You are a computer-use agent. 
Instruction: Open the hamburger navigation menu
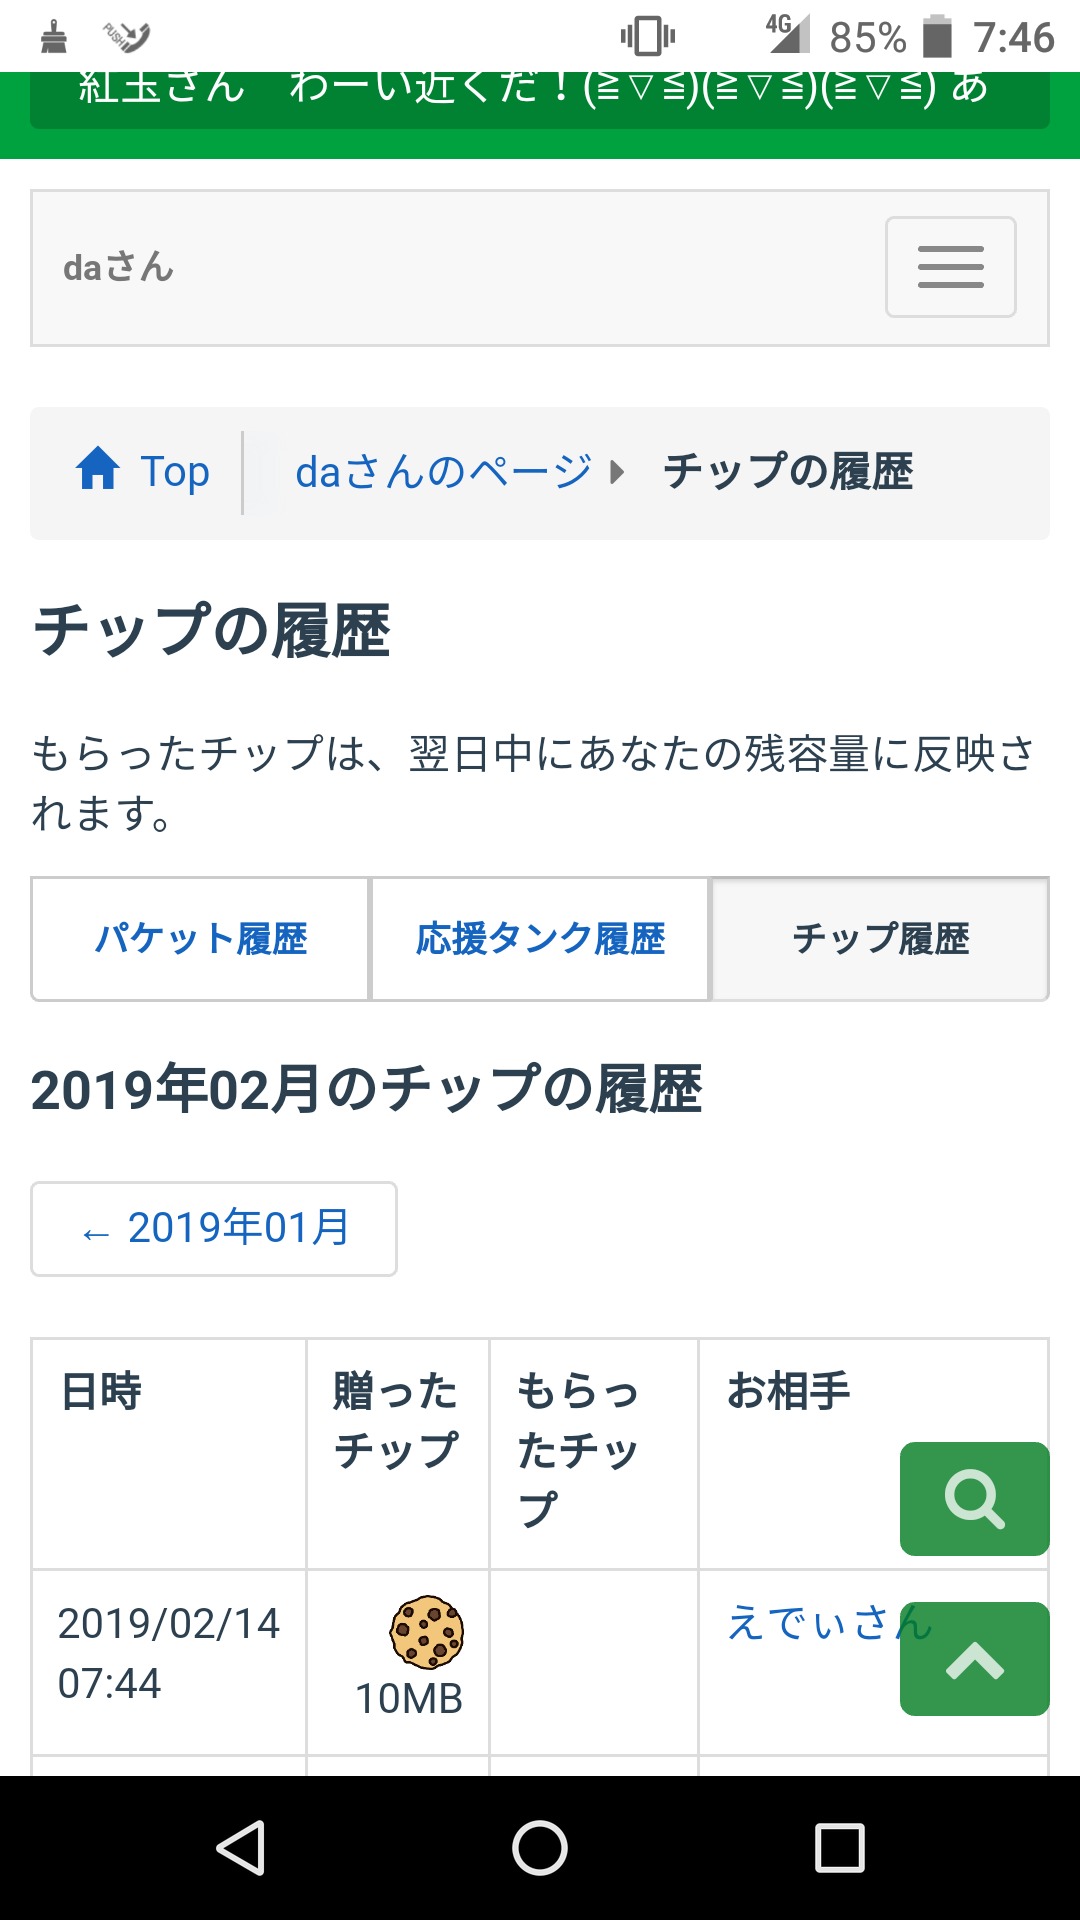tap(950, 267)
